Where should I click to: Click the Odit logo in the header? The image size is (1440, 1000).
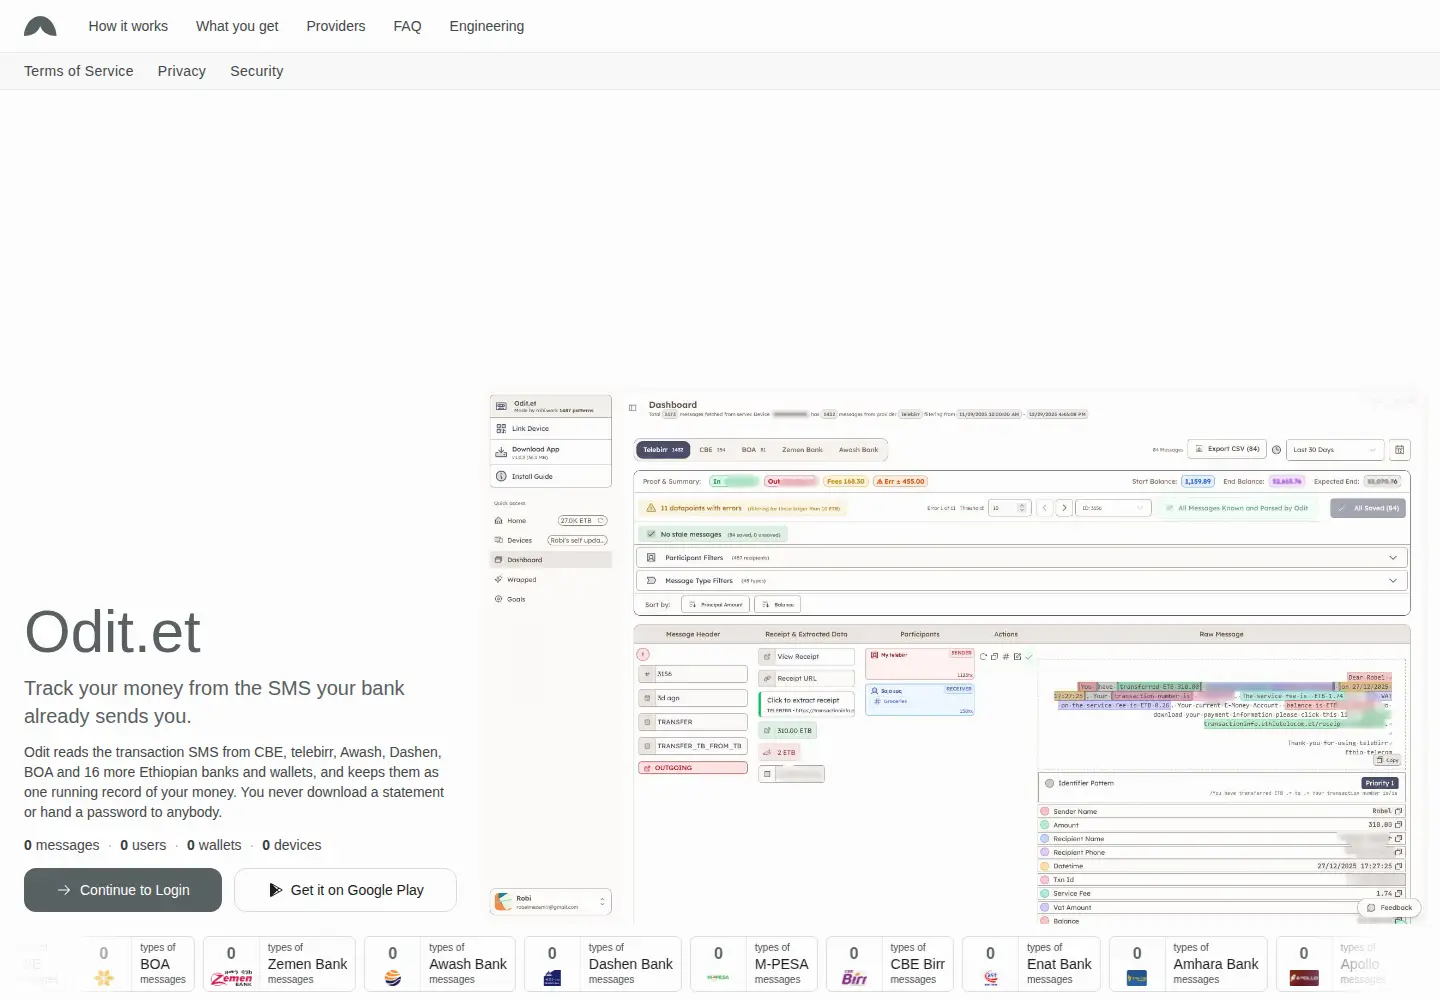pos(40,26)
